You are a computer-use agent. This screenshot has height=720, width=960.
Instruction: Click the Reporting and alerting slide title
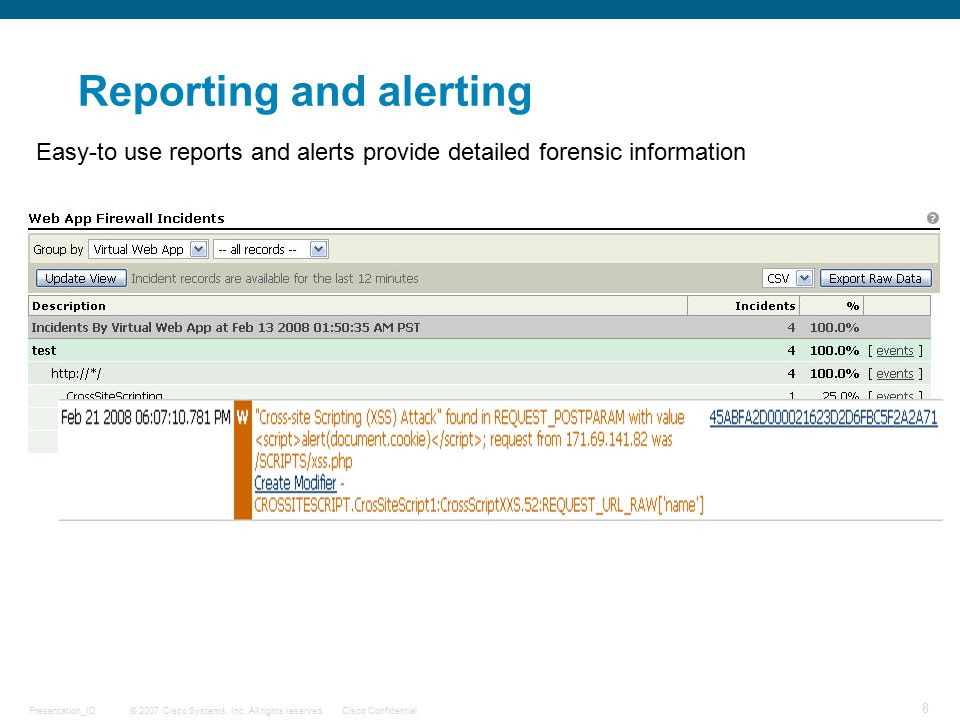point(305,92)
